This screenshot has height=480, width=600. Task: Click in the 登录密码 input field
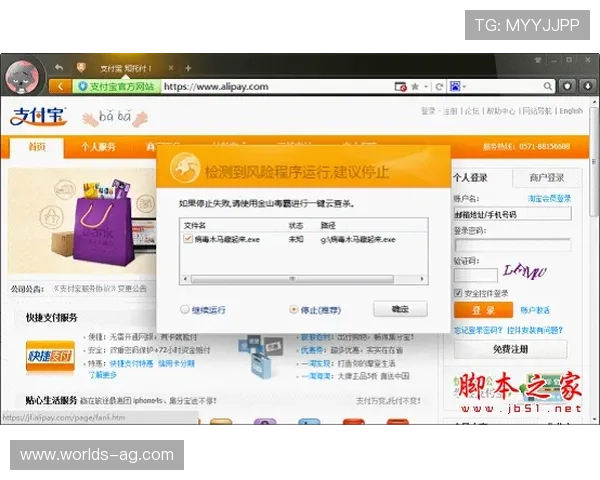[x=513, y=245]
